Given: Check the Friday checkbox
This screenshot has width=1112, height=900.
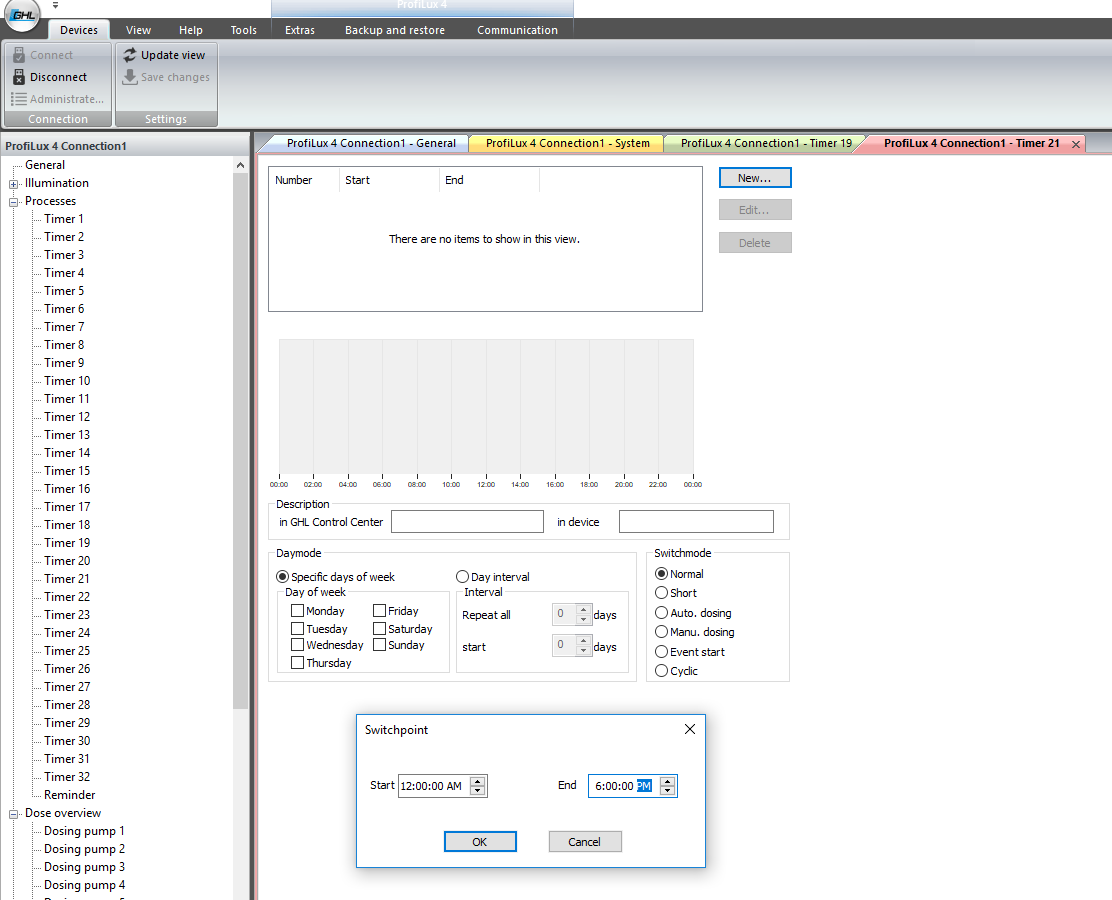Looking at the screenshot, I should 379,611.
